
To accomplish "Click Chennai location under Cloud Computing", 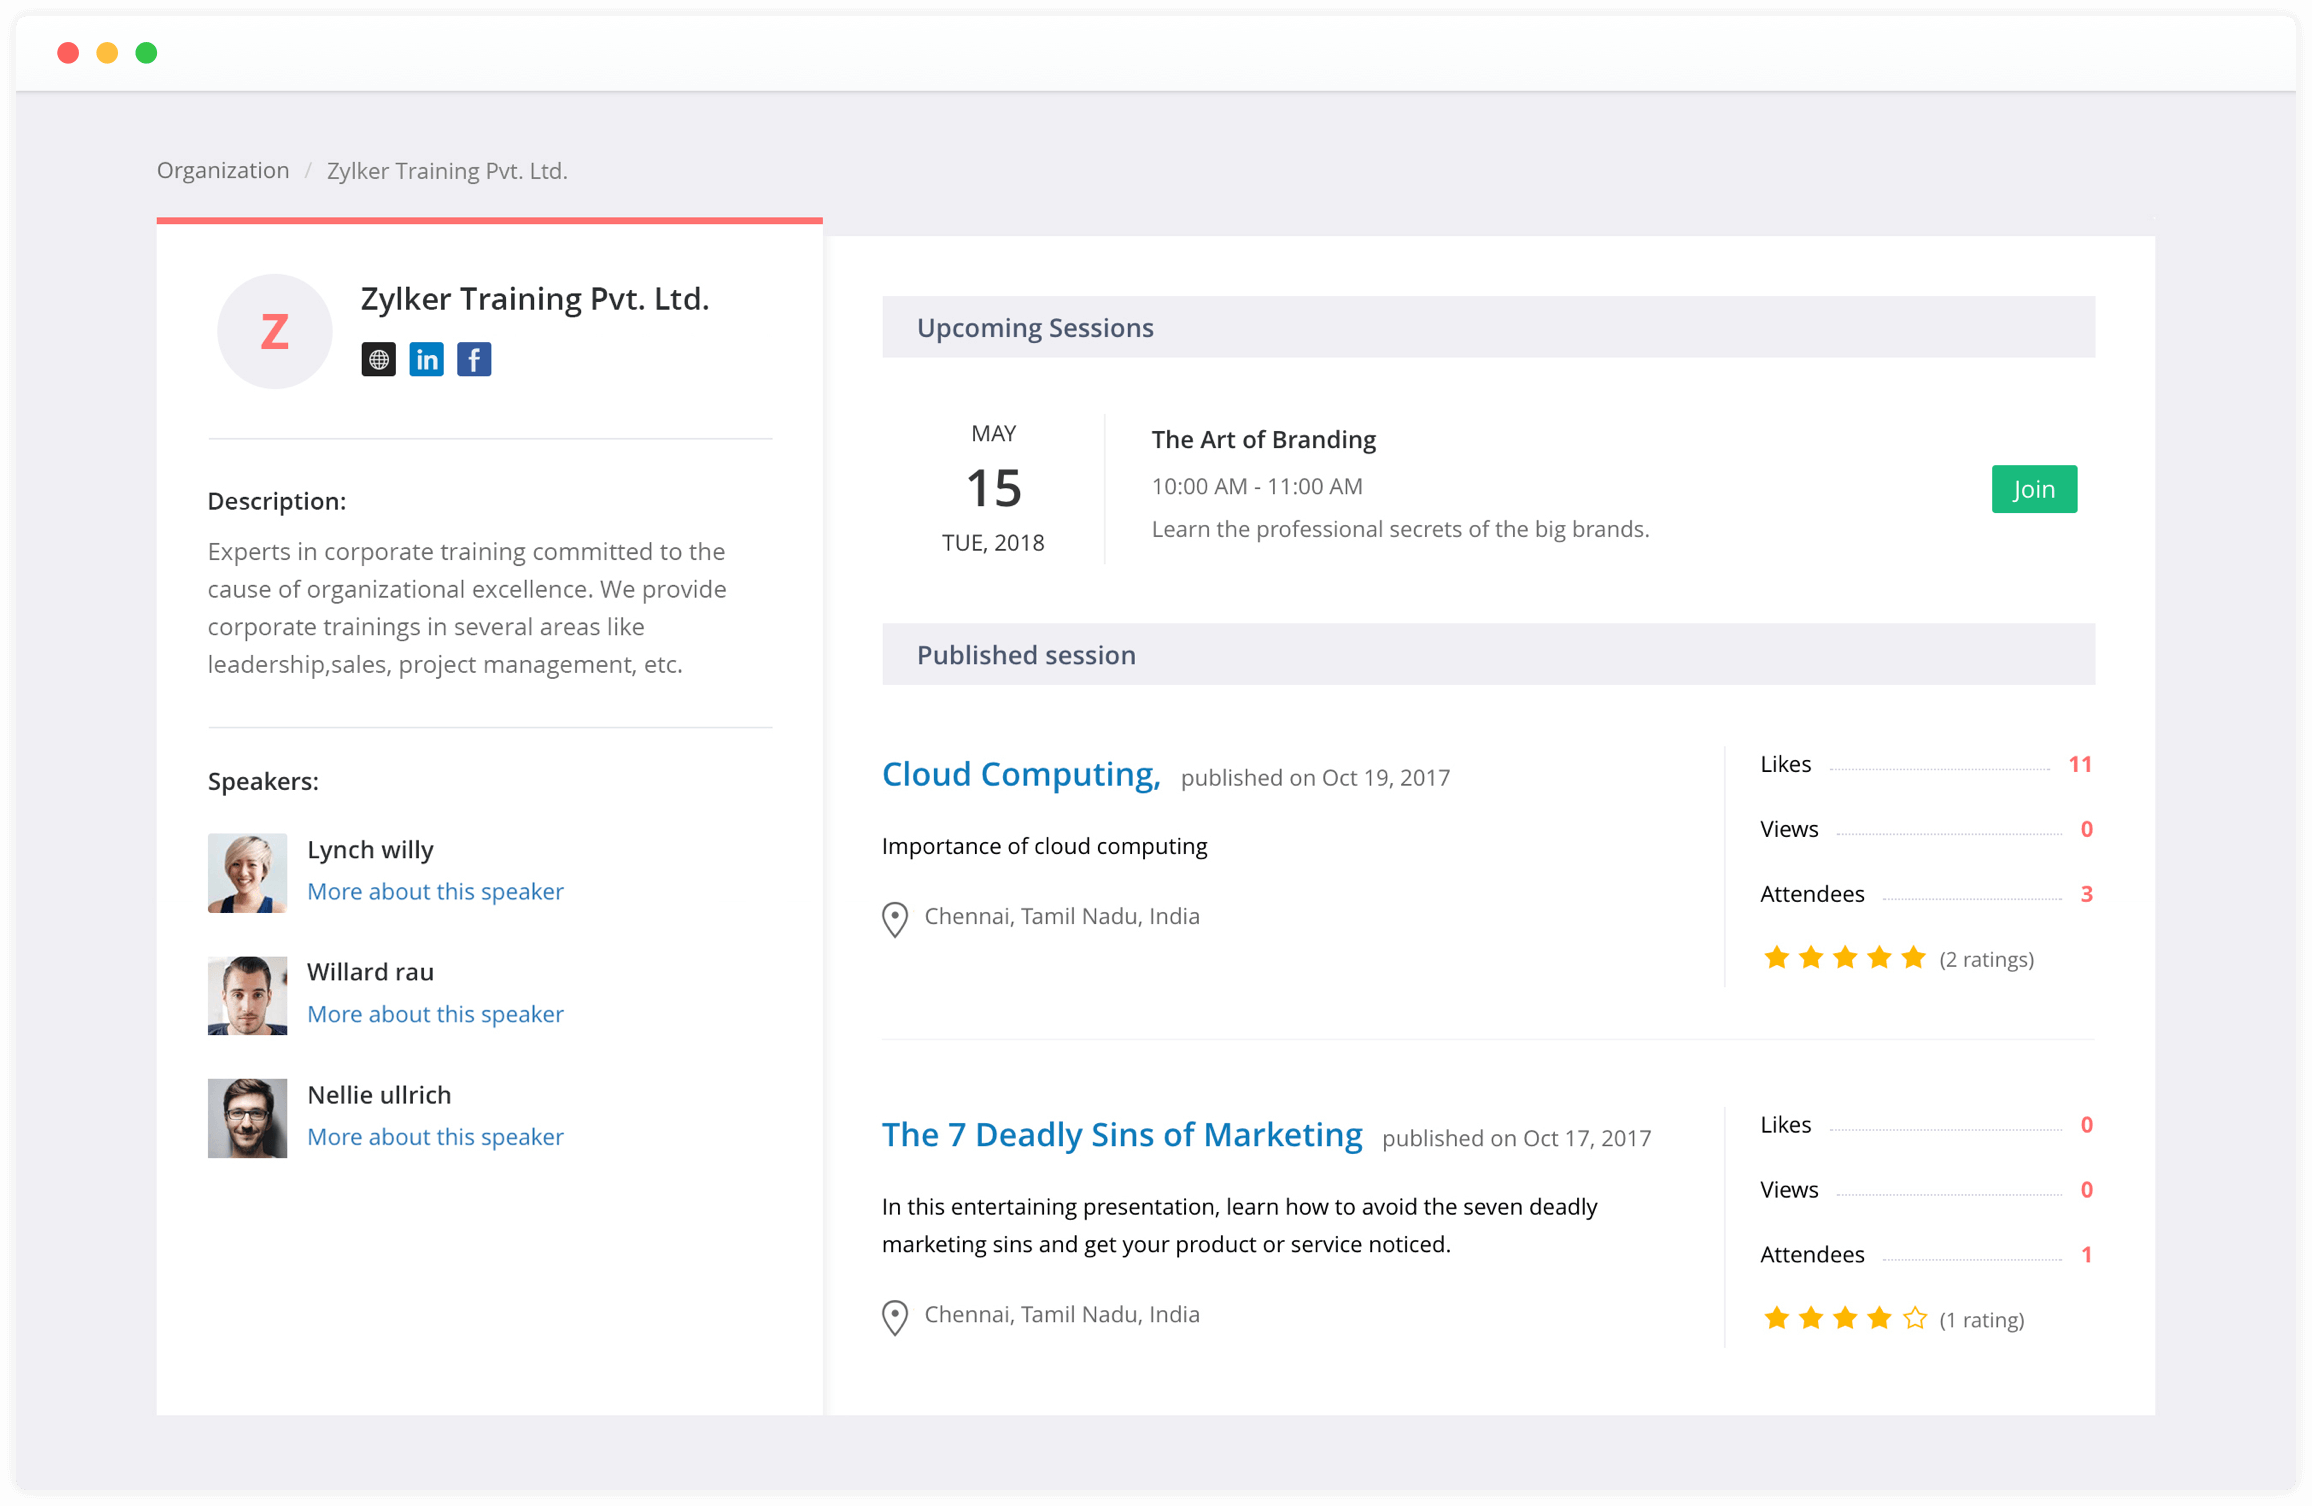I will pos(1061,916).
